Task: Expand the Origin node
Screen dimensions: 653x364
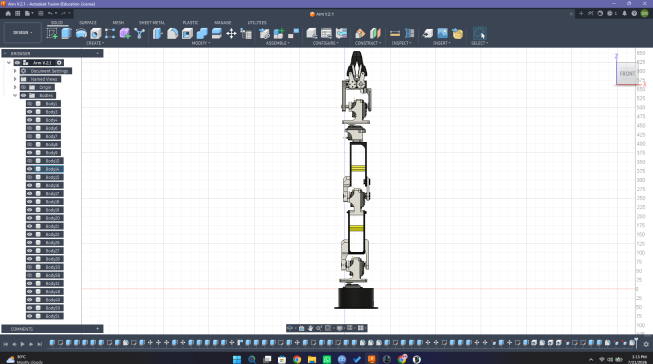Action: click(x=15, y=87)
